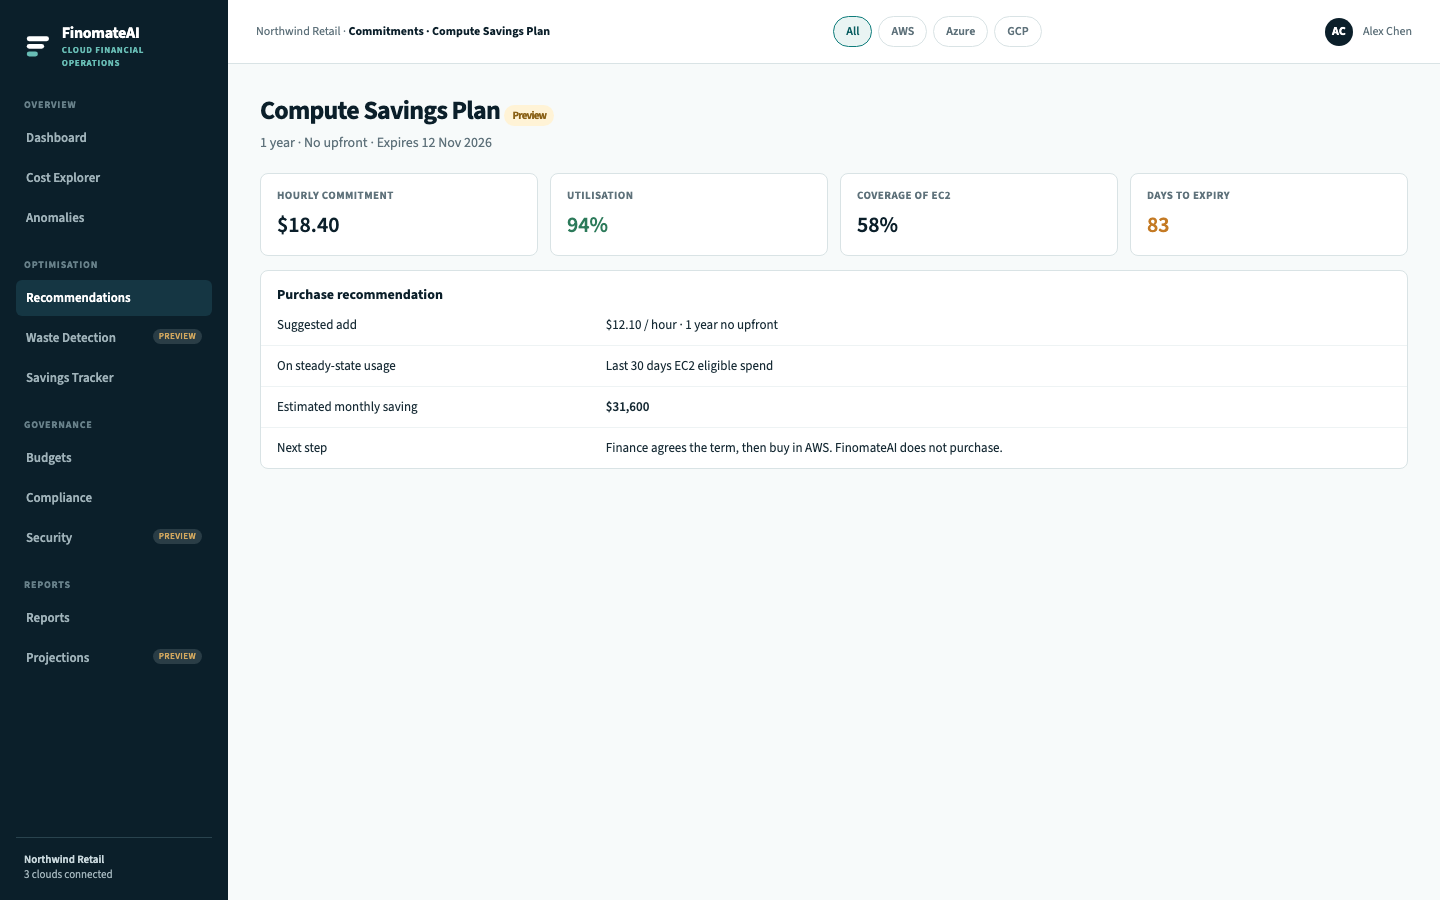Click the 3 clouds connected status
The width and height of the screenshot is (1440, 900).
68,875
